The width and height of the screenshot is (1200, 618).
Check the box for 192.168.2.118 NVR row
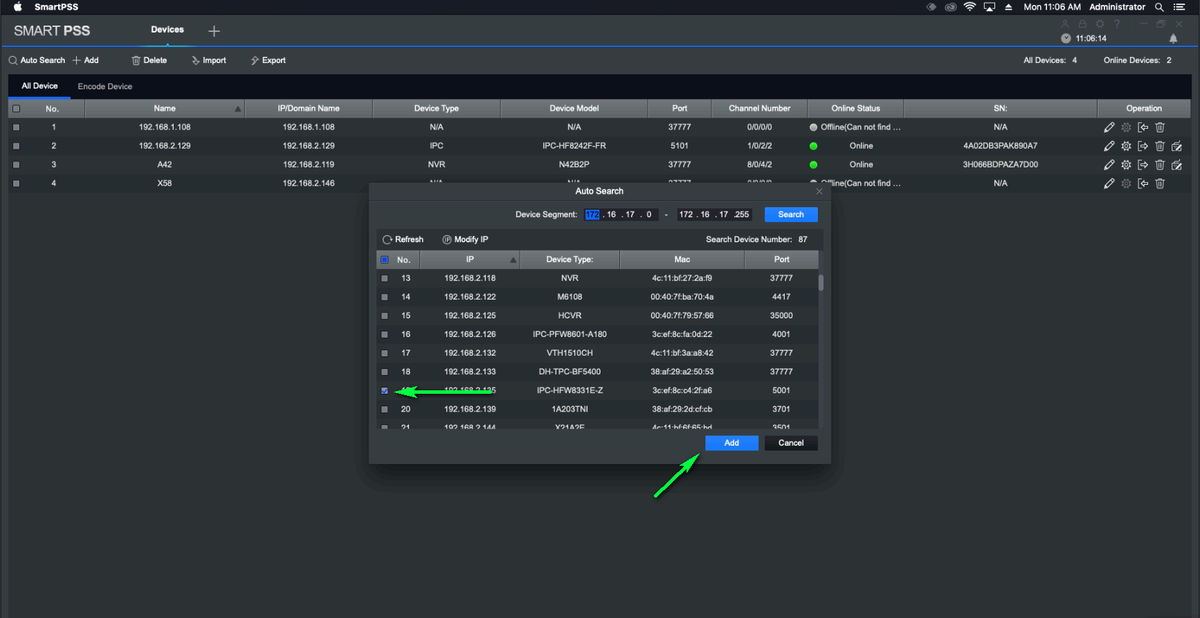(385, 278)
